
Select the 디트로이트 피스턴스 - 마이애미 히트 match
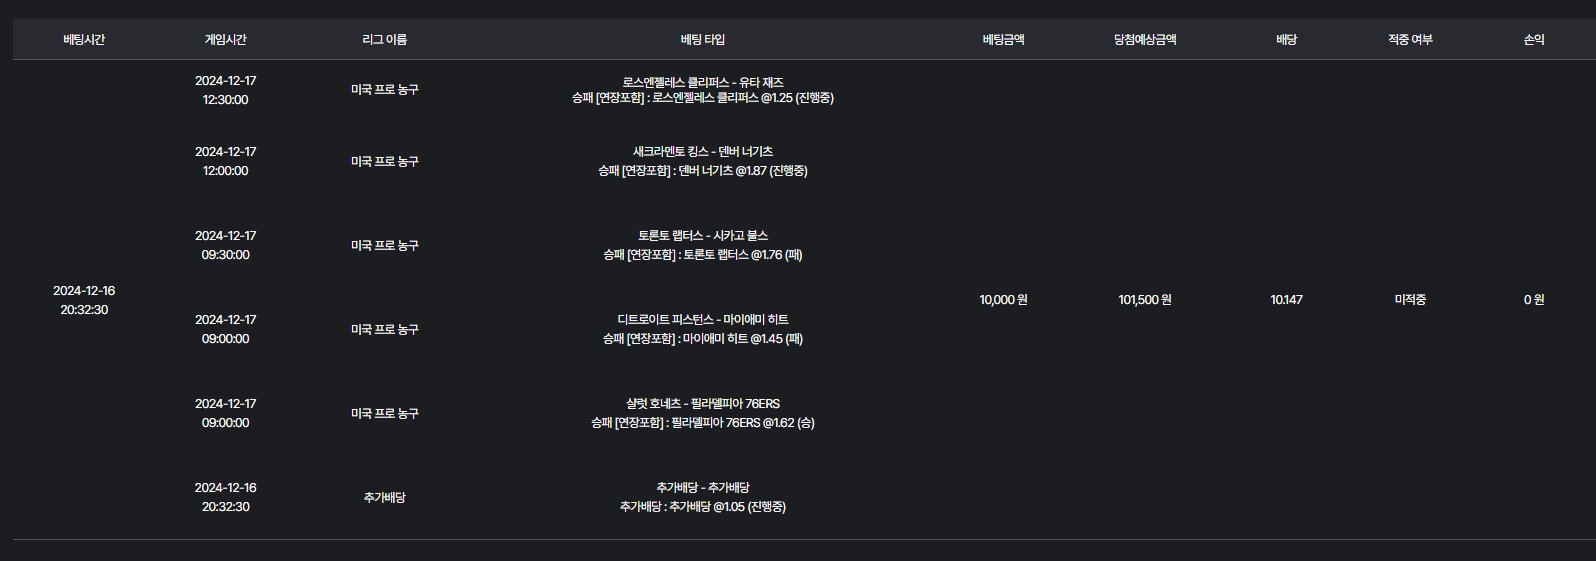(702, 320)
